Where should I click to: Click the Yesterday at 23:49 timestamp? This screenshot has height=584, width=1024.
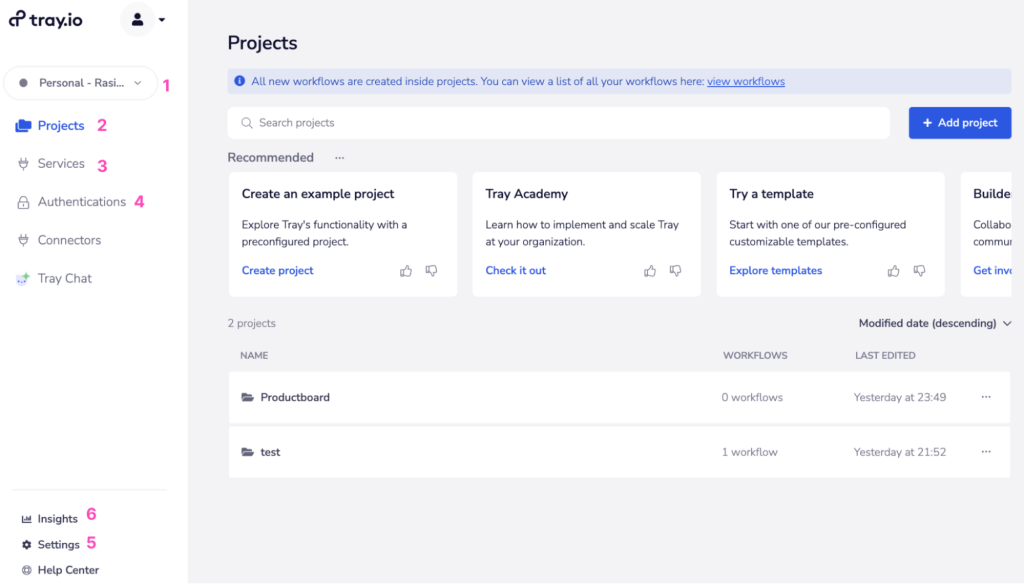click(899, 397)
